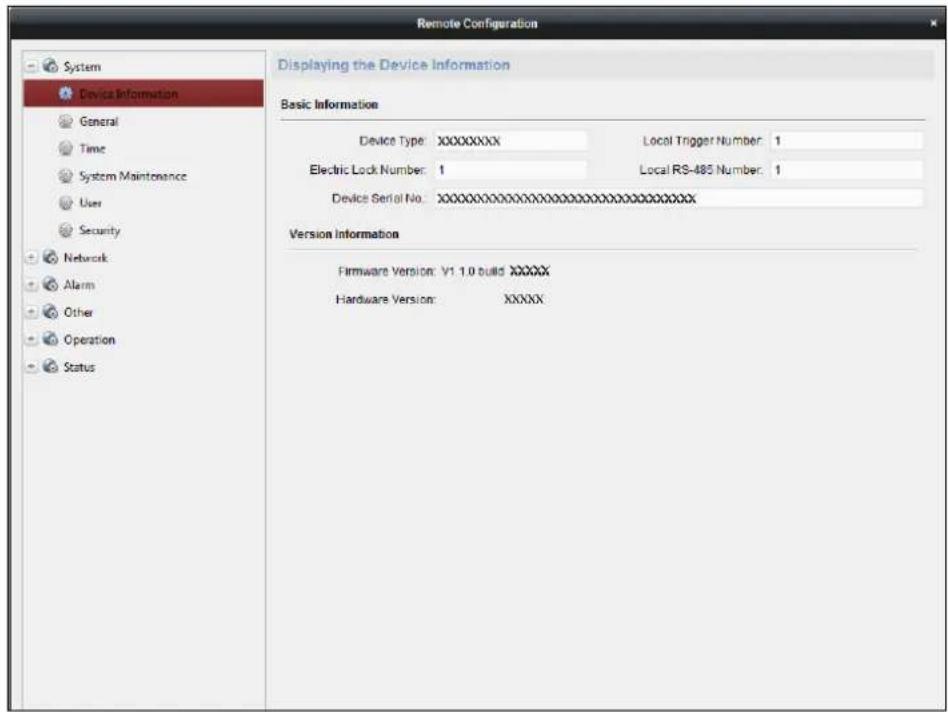Expand the Other tree node
Screen dimensions: 948x712
point(31,312)
